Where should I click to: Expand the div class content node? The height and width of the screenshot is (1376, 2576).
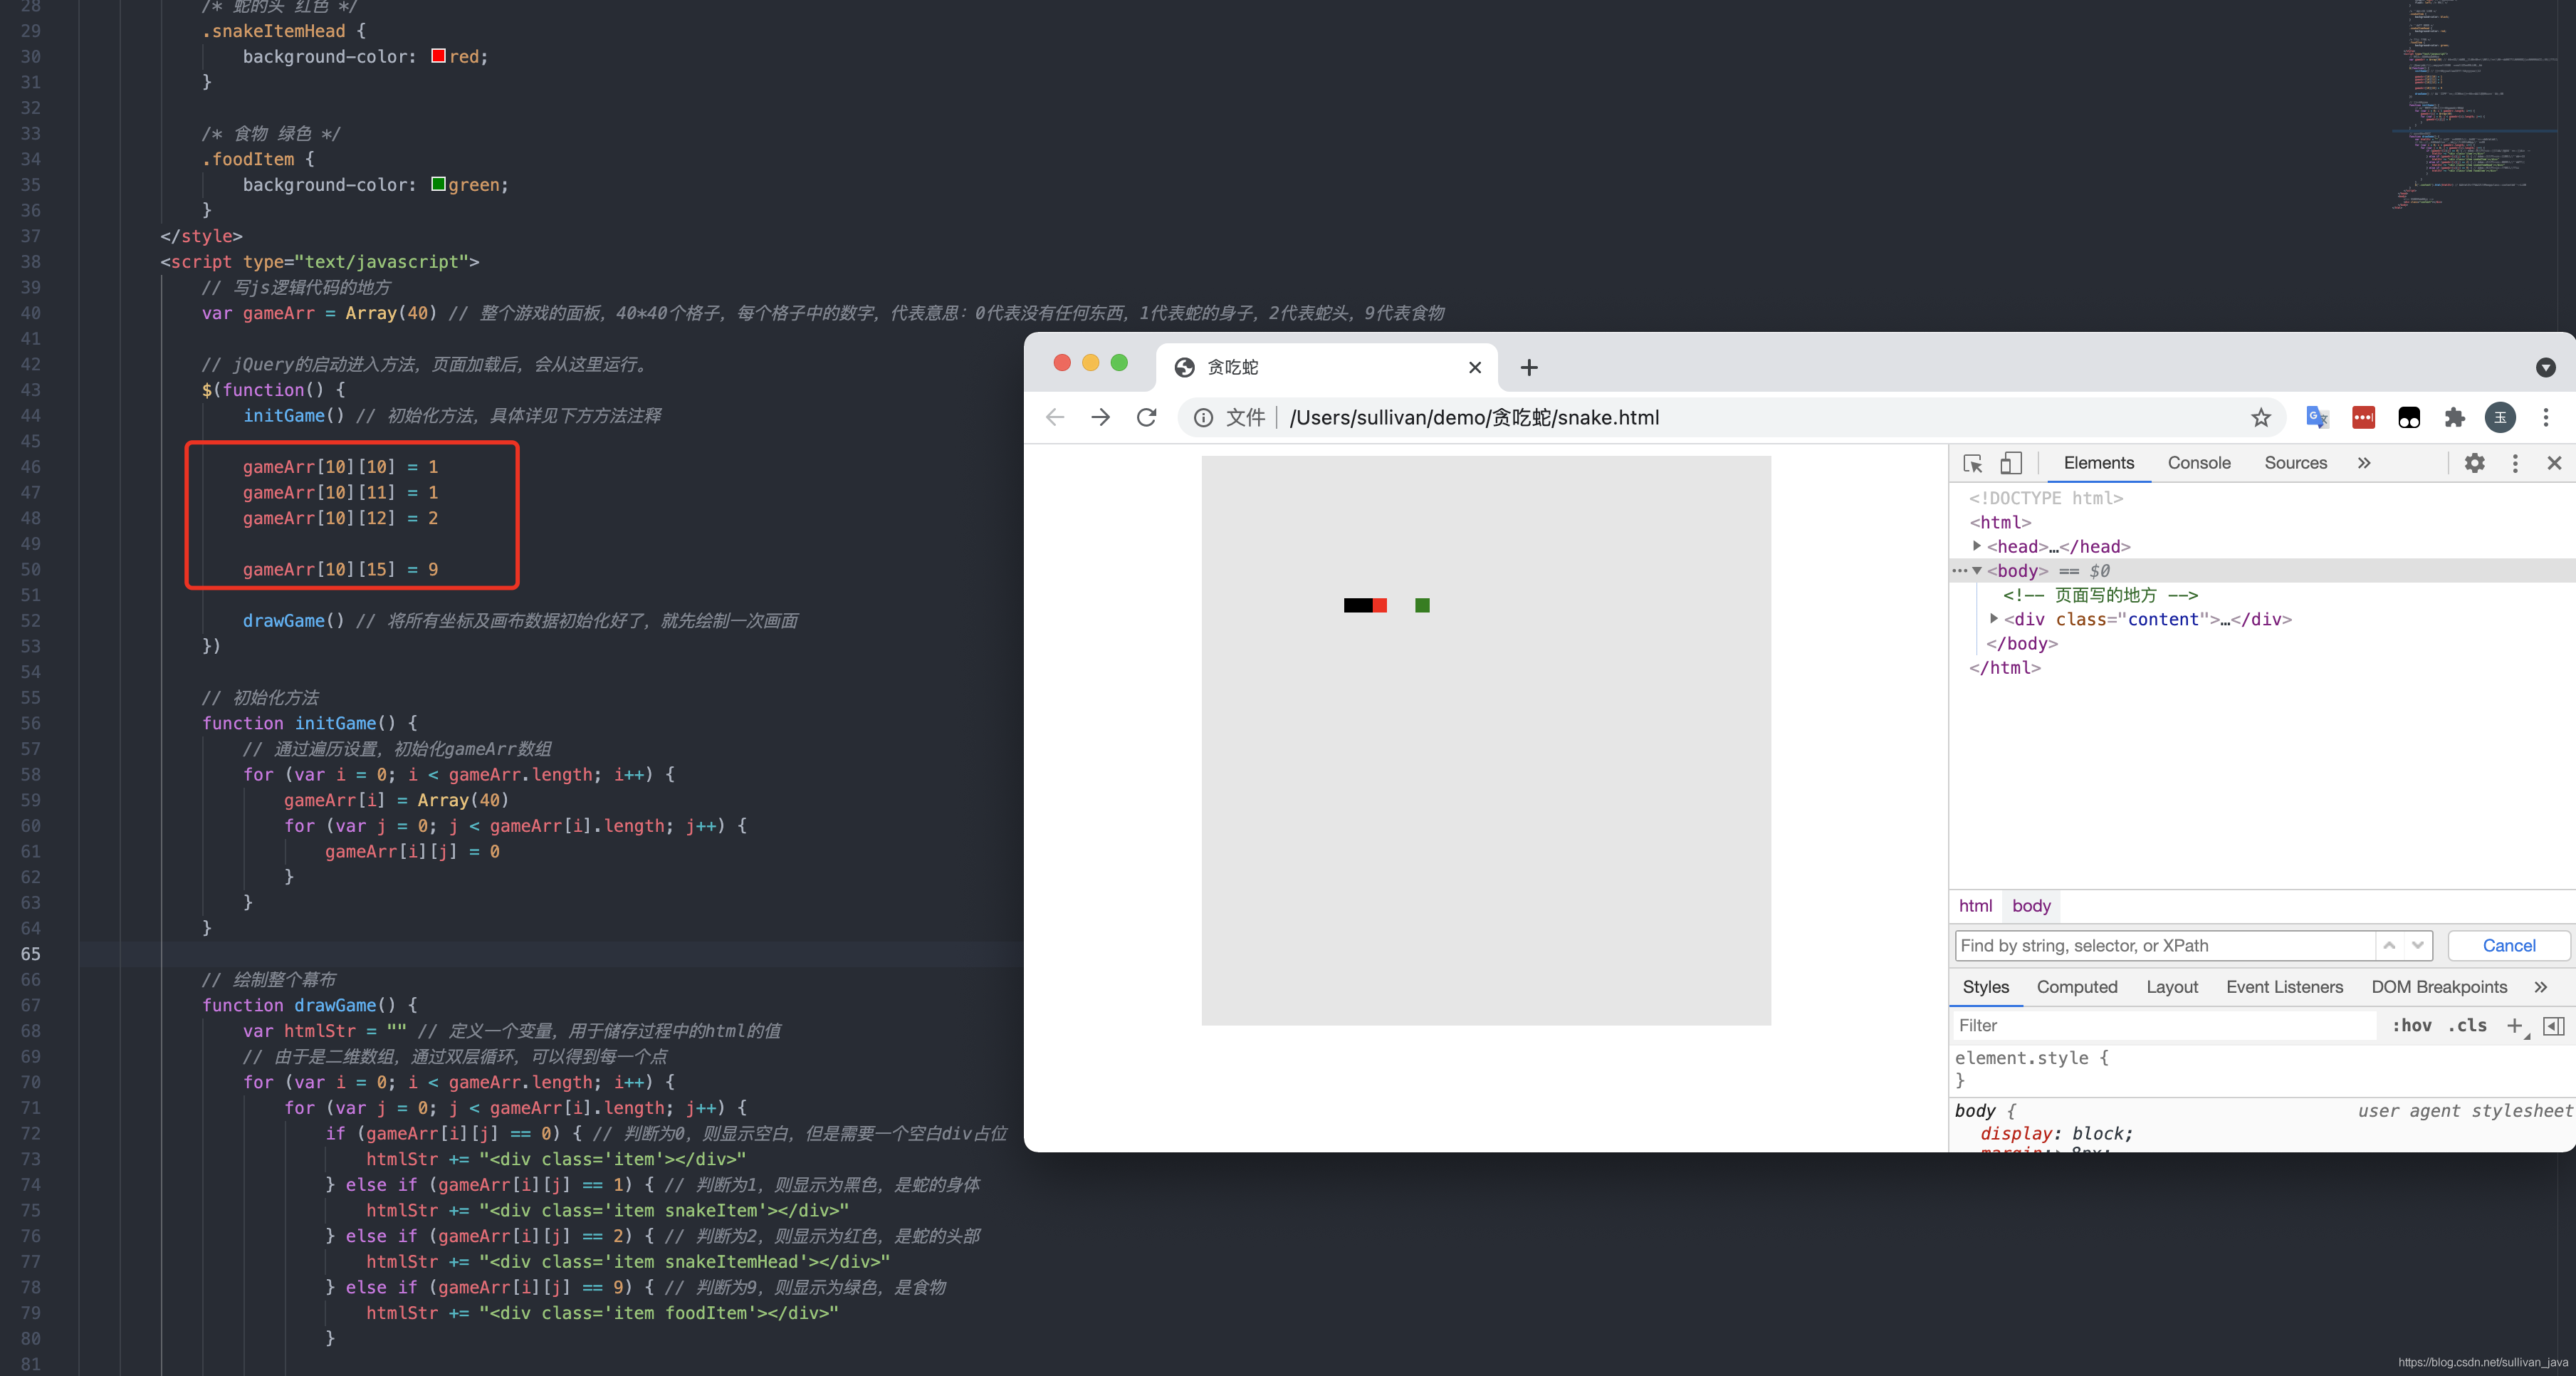[1994, 619]
